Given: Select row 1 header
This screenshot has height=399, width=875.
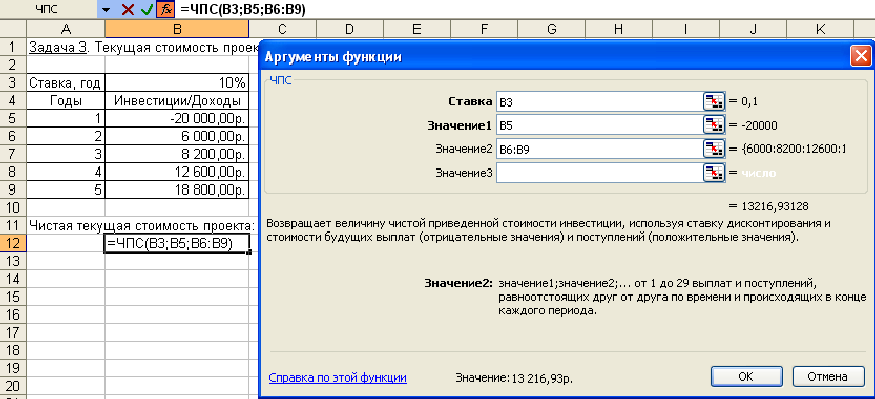Looking at the screenshot, I should [13, 47].
